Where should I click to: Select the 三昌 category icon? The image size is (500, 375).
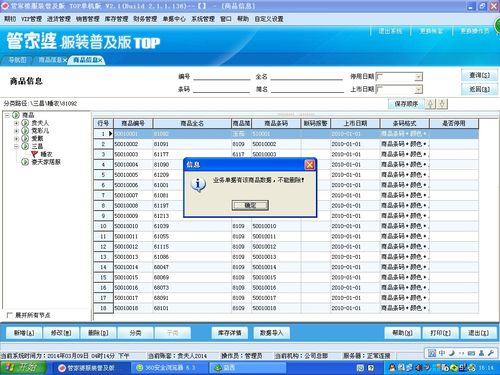click(x=25, y=146)
